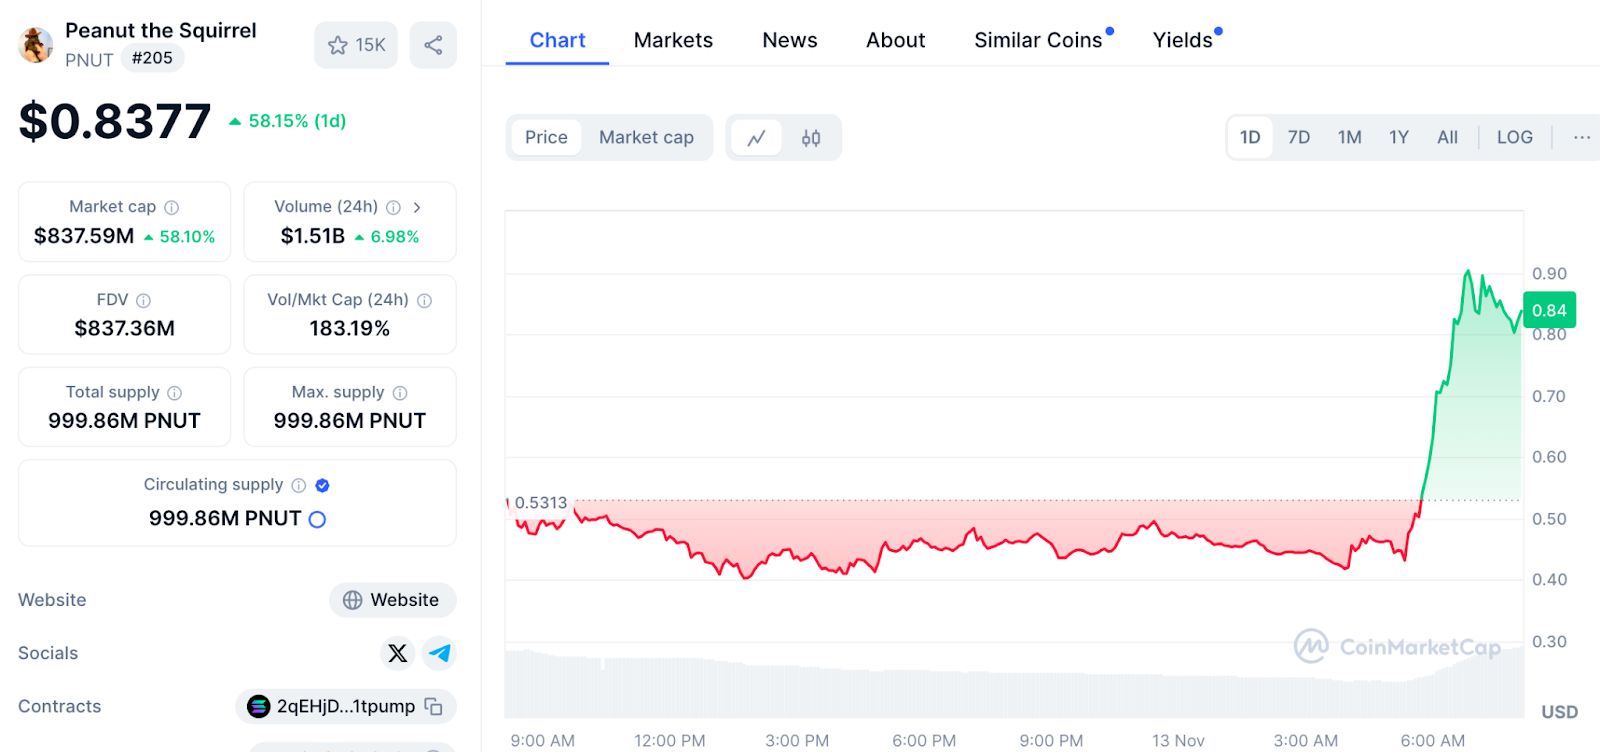
Task: Click the circulating supply circle indicator
Action: tap(317, 519)
